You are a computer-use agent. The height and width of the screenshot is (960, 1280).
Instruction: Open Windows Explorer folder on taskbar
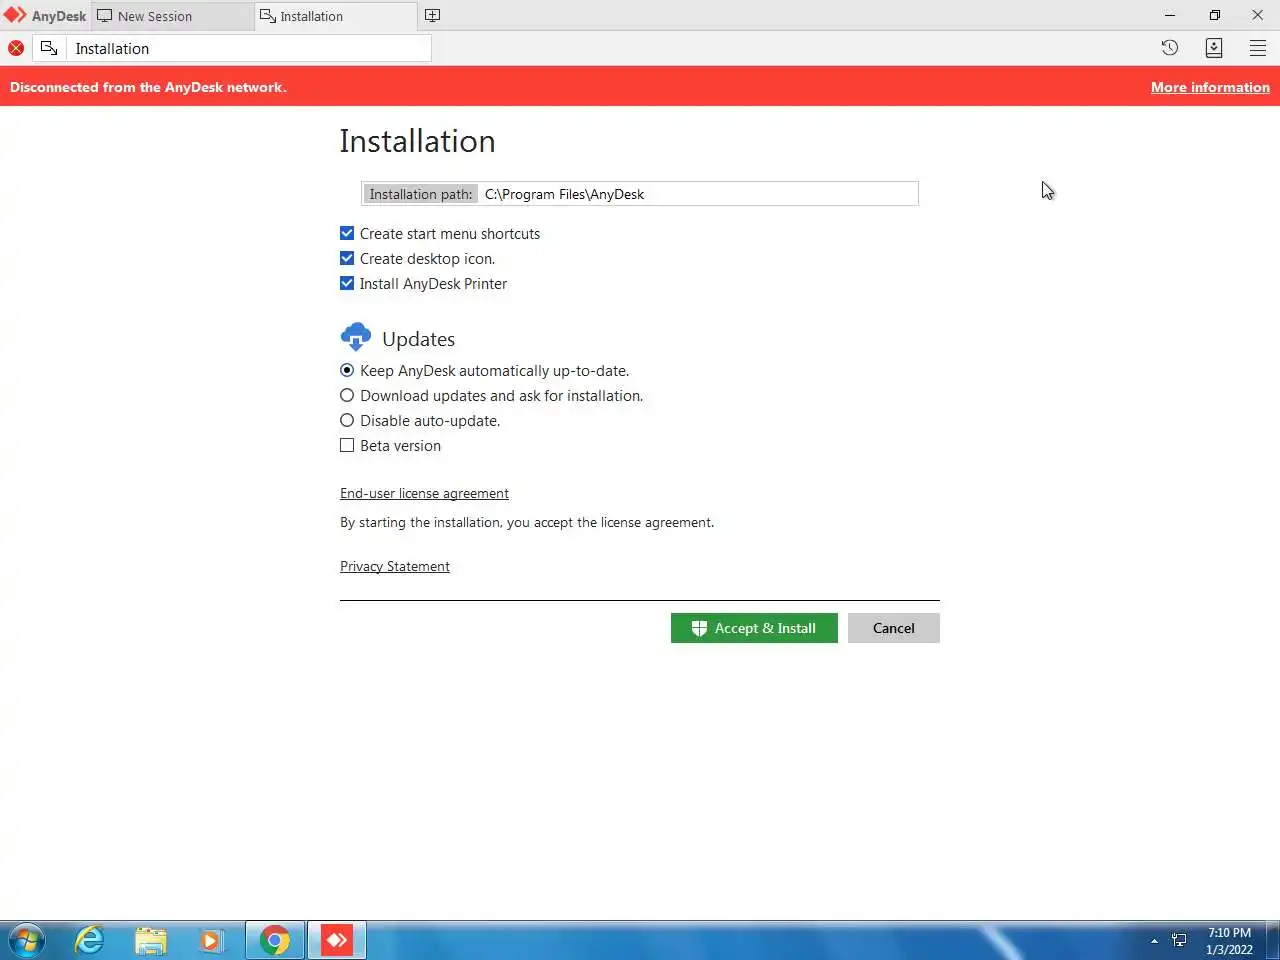point(151,940)
